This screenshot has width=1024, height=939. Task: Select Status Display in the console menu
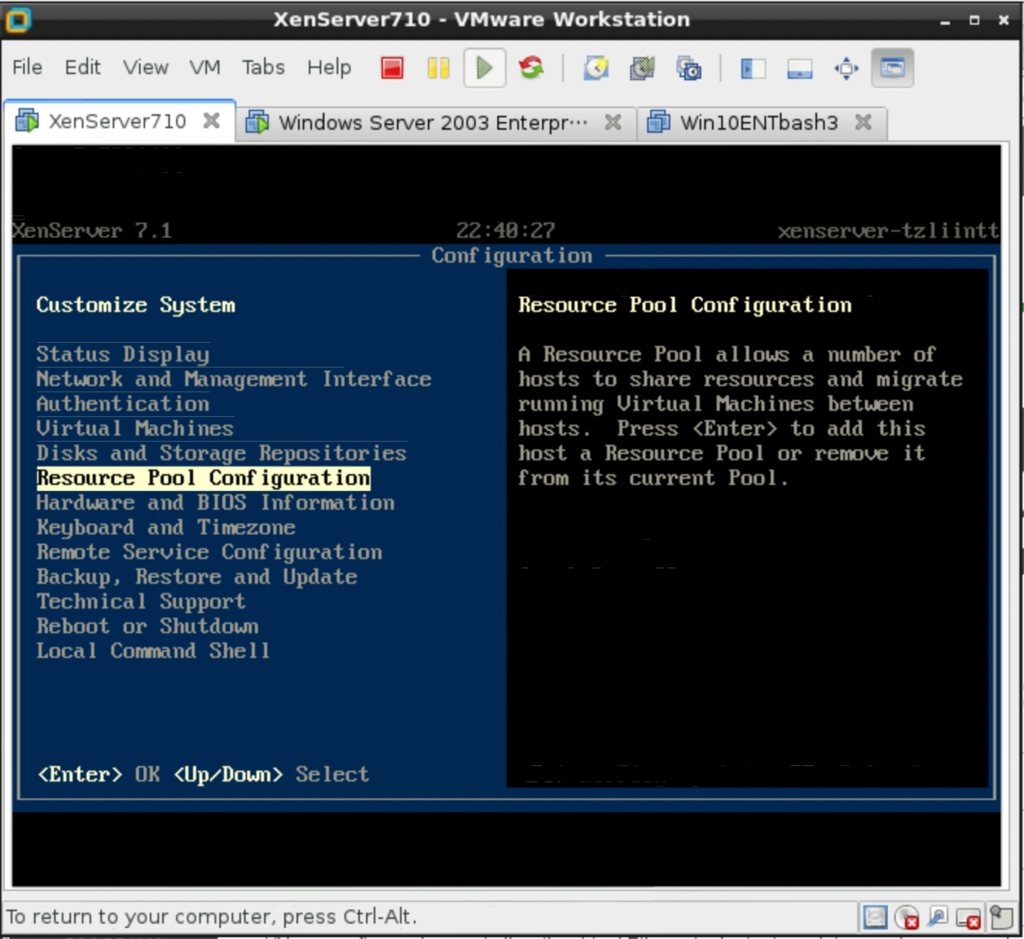click(123, 355)
